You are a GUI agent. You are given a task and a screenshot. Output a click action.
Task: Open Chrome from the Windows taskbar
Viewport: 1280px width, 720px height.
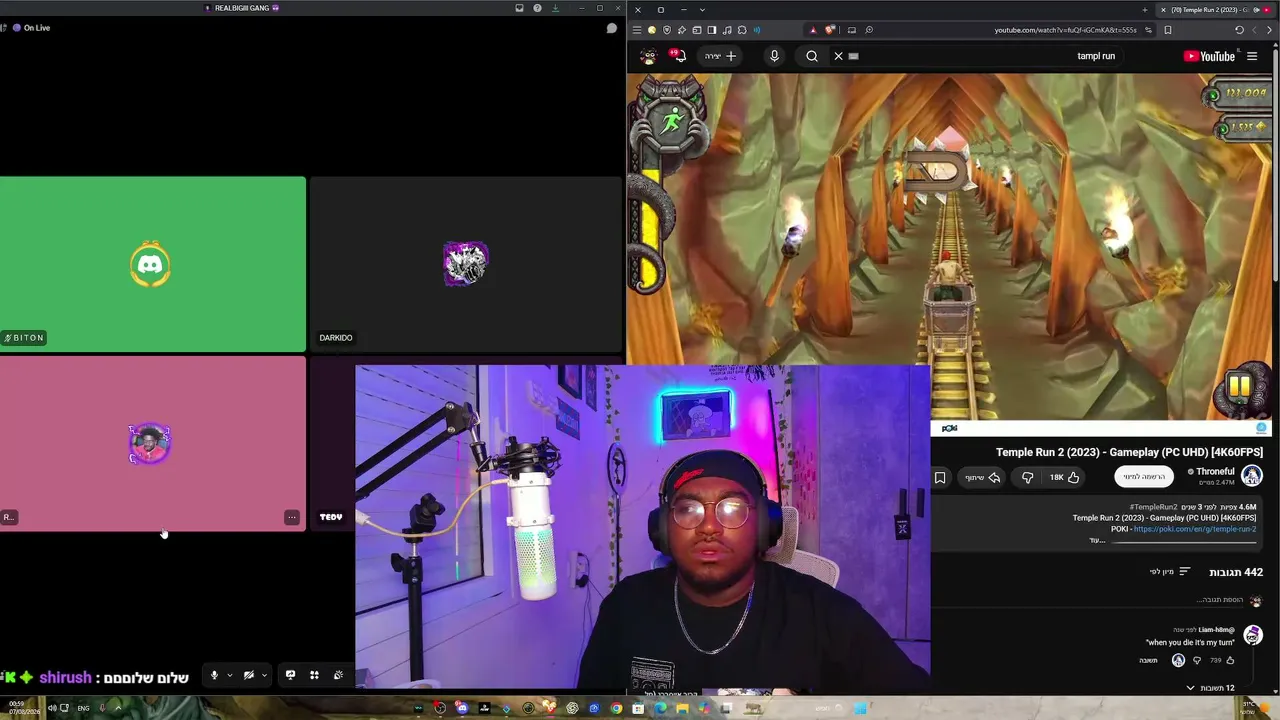point(616,708)
